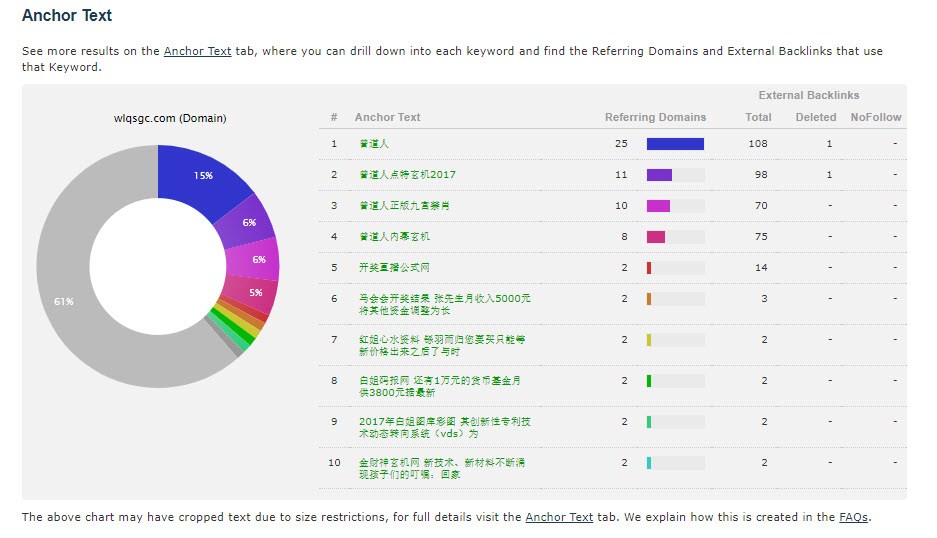Screen dimensions: 937x538
Task: Click the purple bar for 11 referring domains
Action: (659, 175)
